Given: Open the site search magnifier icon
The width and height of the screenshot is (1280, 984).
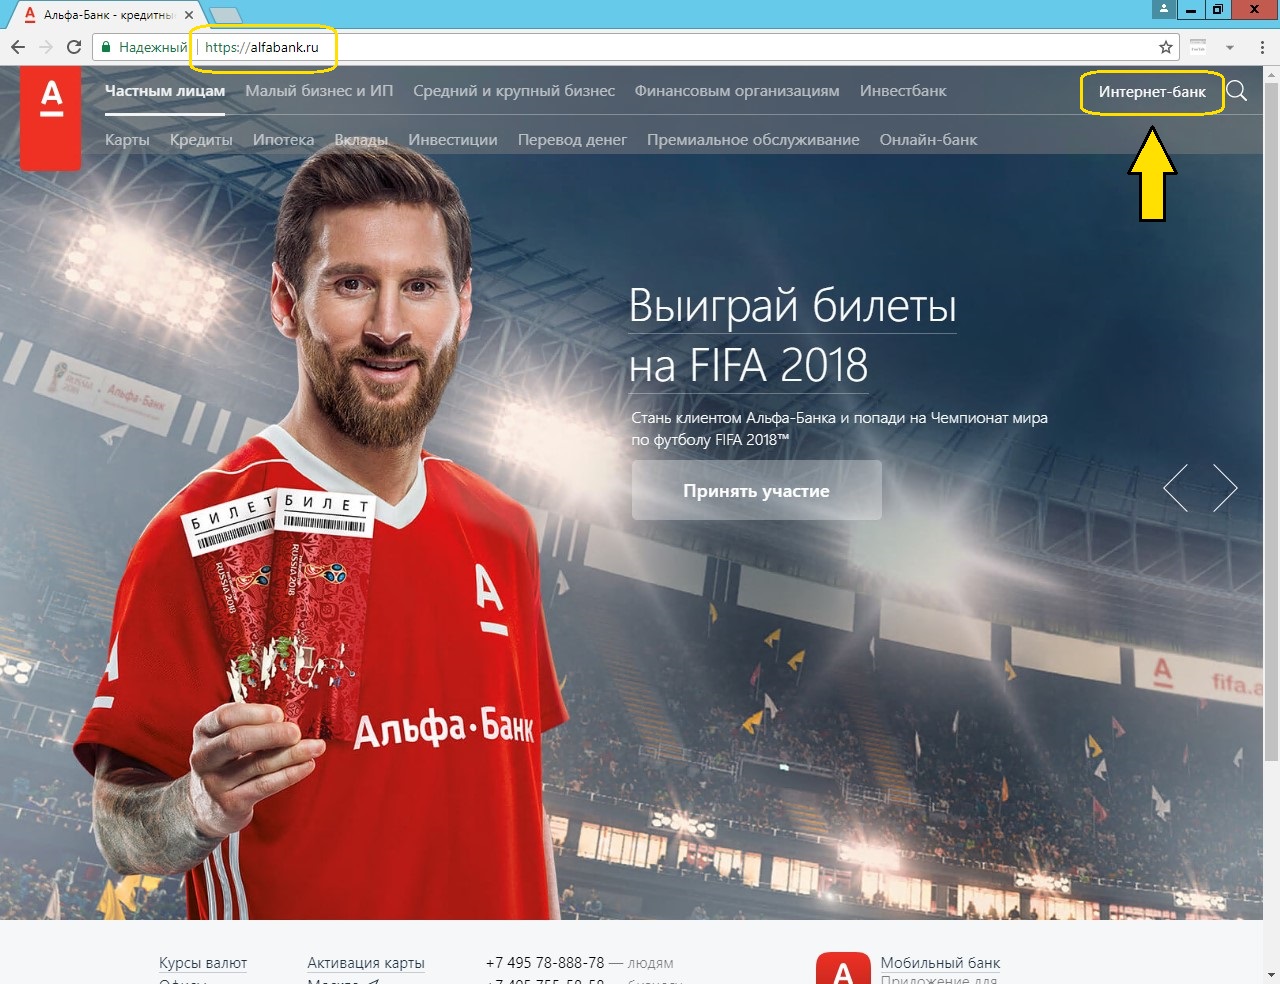Looking at the screenshot, I should point(1237,91).
